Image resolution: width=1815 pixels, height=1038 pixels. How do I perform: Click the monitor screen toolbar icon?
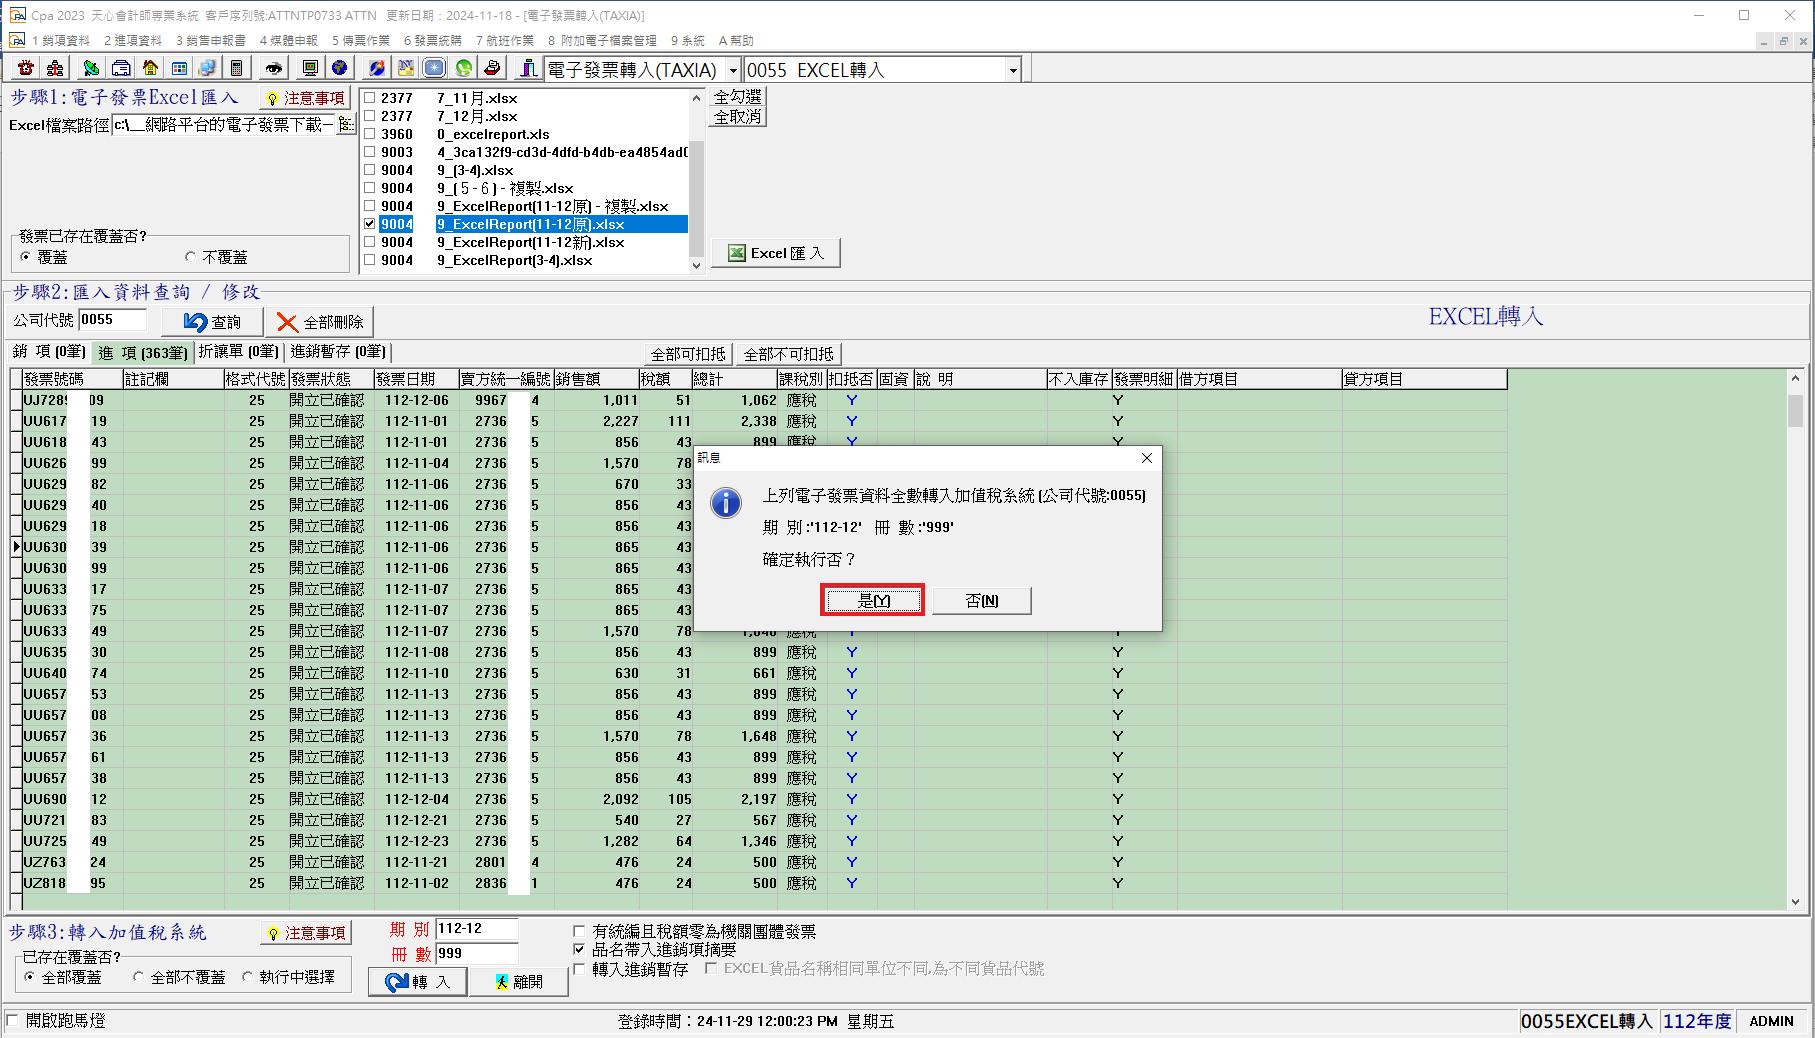point(310,68)
